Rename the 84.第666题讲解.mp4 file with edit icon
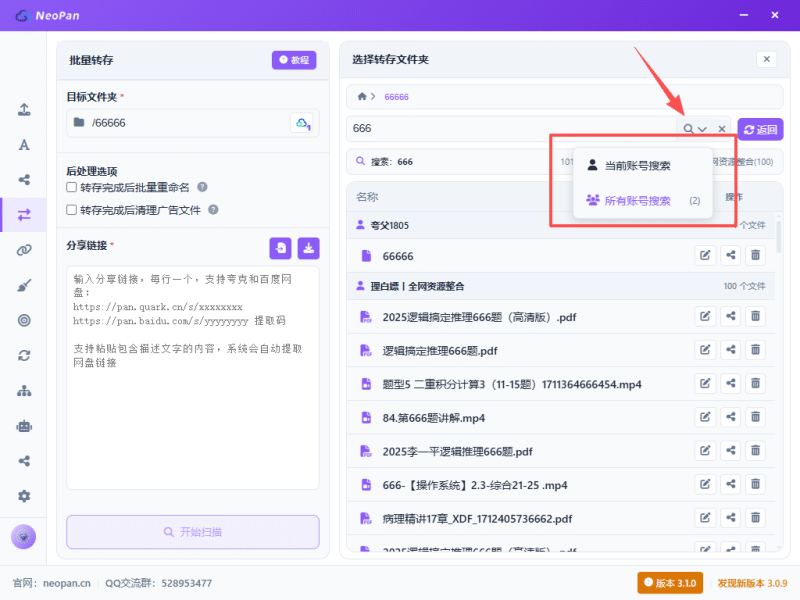Image resolution: width=800 pixels, height=600 pixels. tap(706, 418)
